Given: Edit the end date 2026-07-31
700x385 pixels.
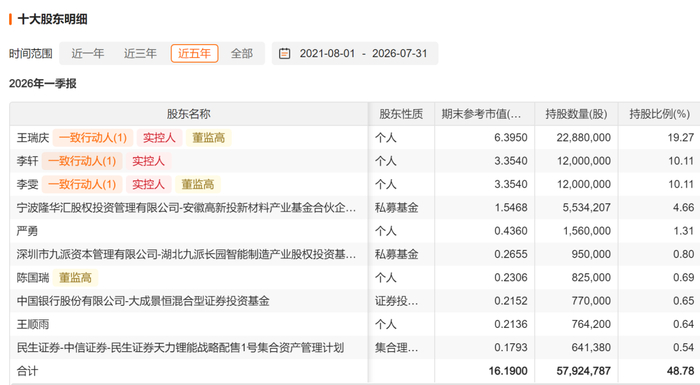Looking at the screenshot, I should tap(400, 54).
